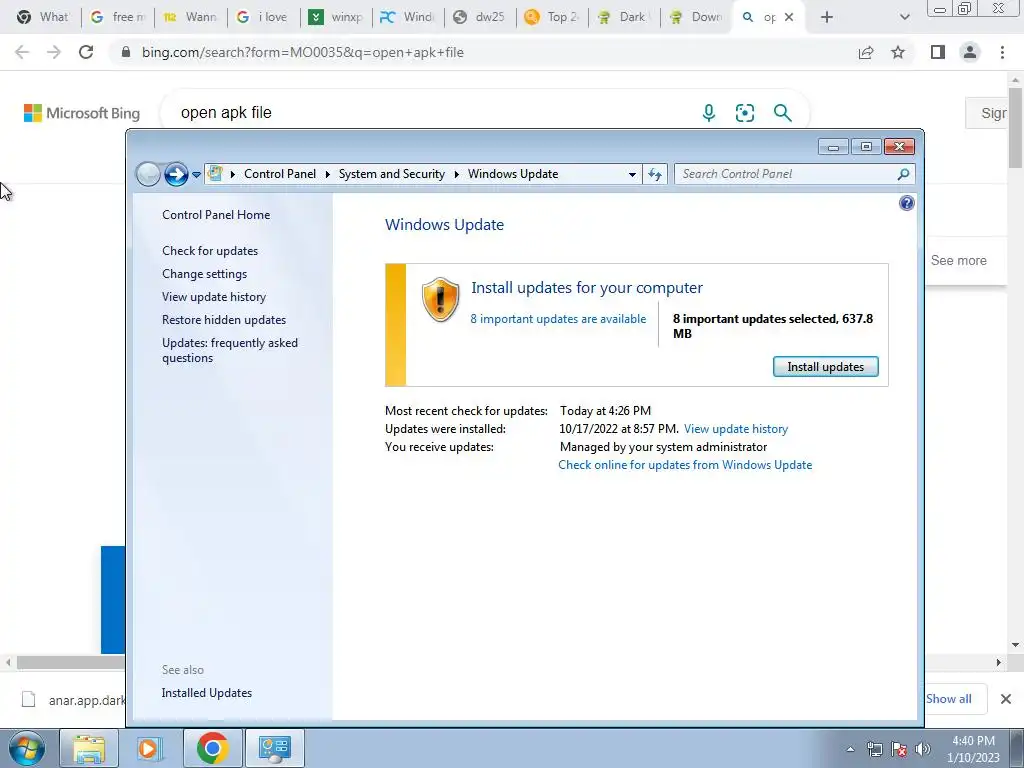The image size is (1024, 768).
Task: Click the horizontal scrollbar right arrow in Chrome
Action: [x=998, y=662]
